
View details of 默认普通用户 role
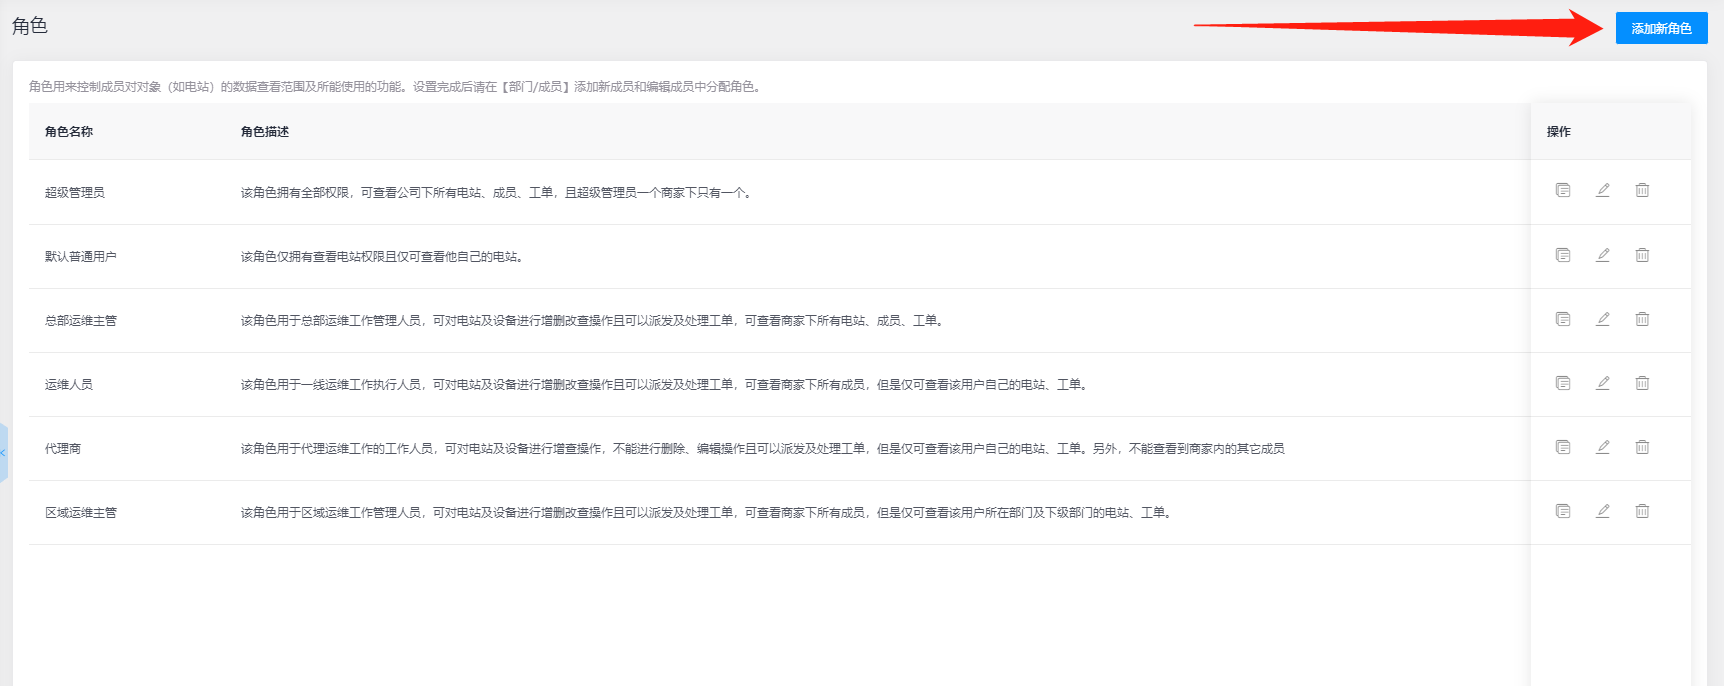[x=1563, y=255]
